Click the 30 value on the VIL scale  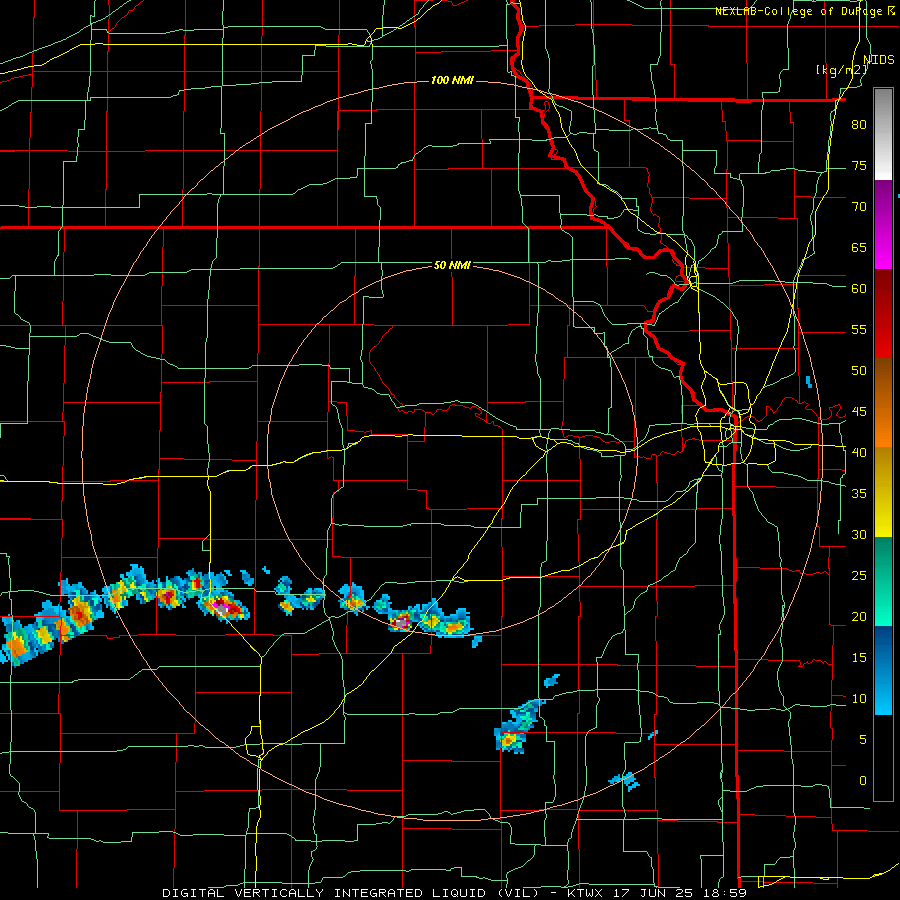coord(859,535)
